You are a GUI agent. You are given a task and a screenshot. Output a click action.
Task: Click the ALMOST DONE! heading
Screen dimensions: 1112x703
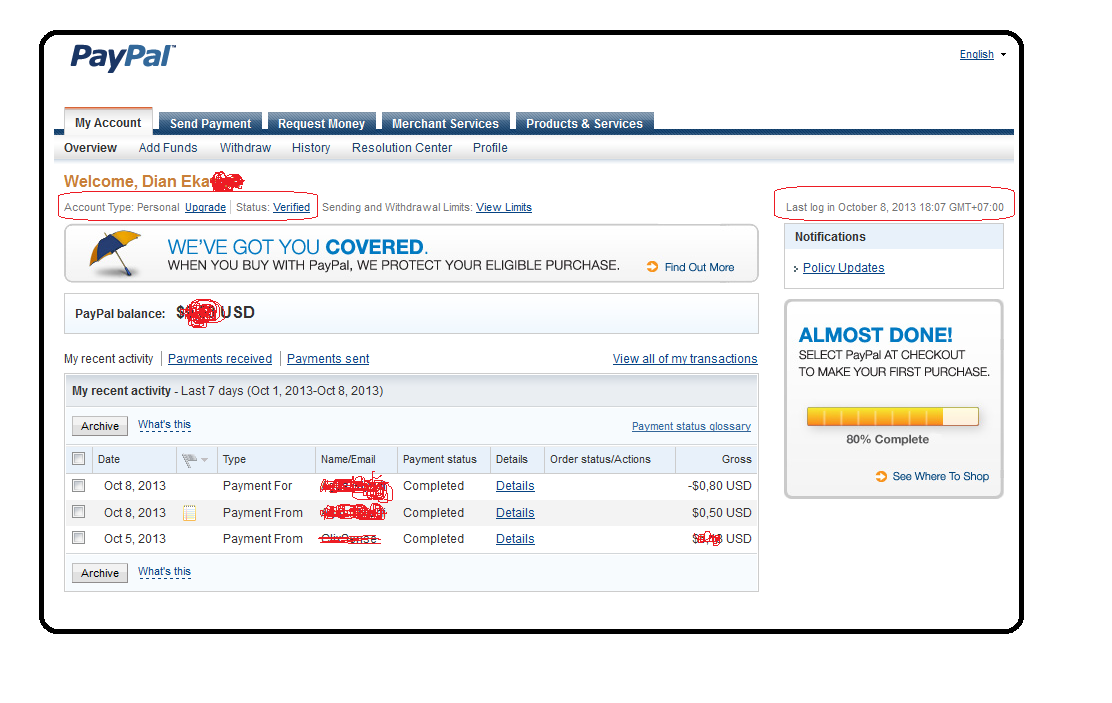click(x=875, y=335)
